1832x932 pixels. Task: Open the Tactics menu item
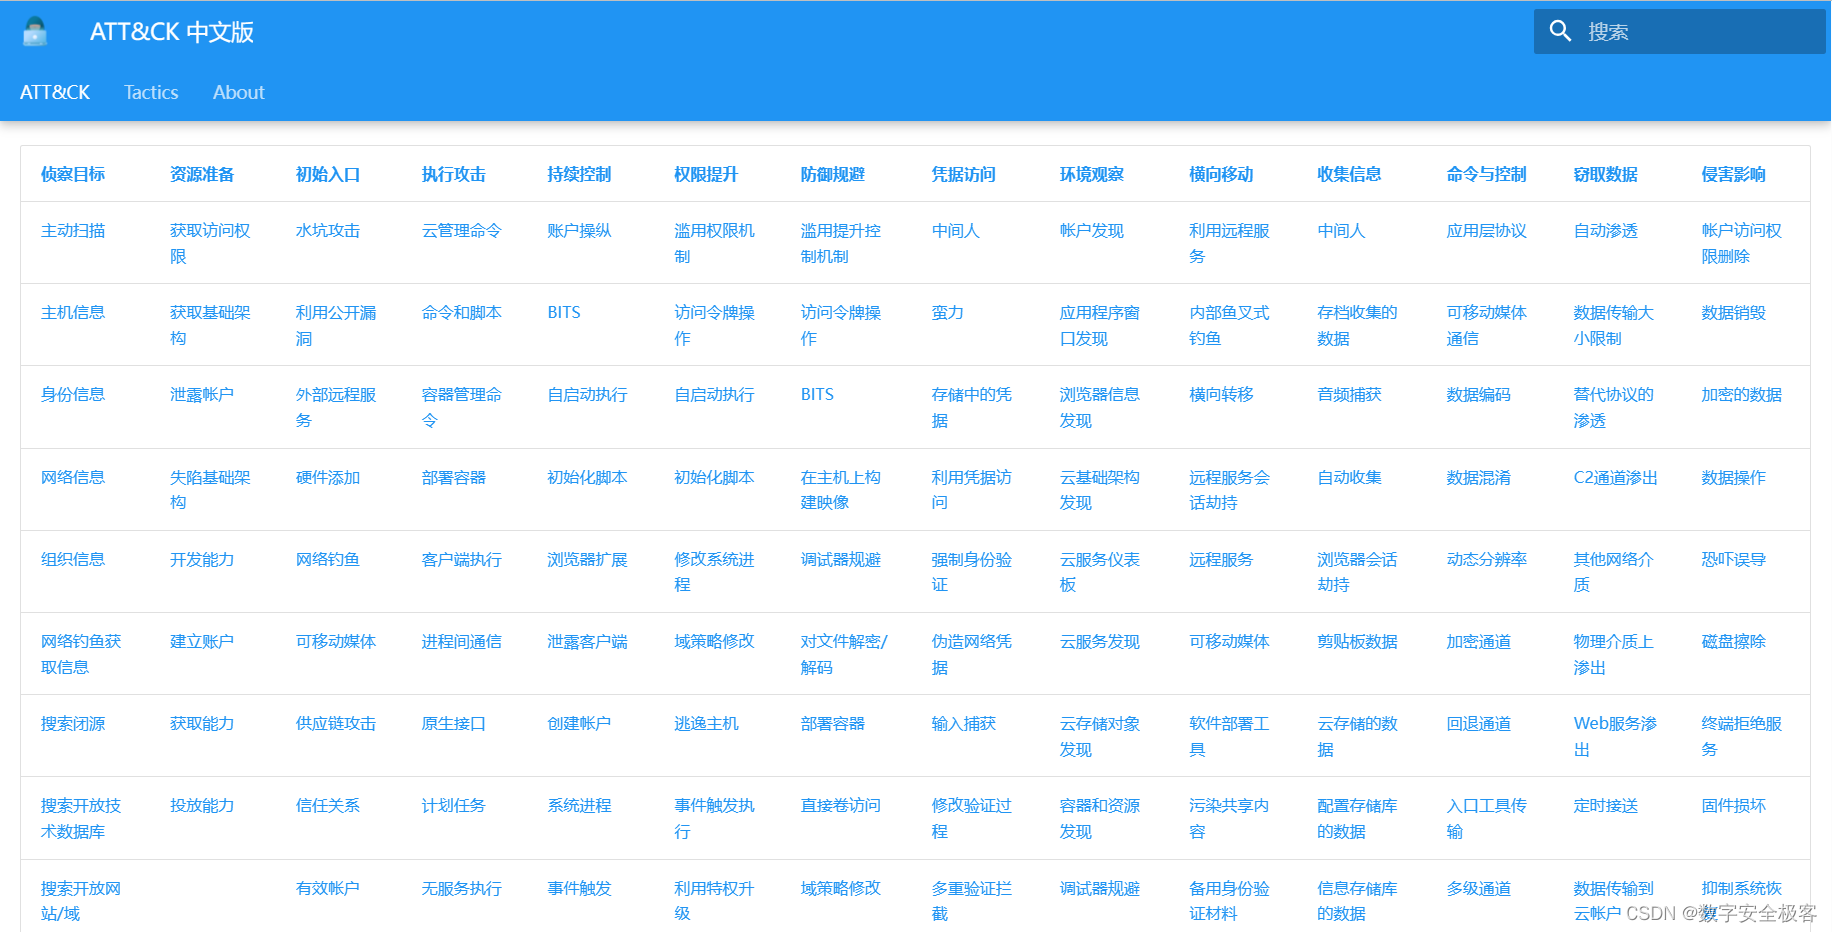tap(150, 92)
